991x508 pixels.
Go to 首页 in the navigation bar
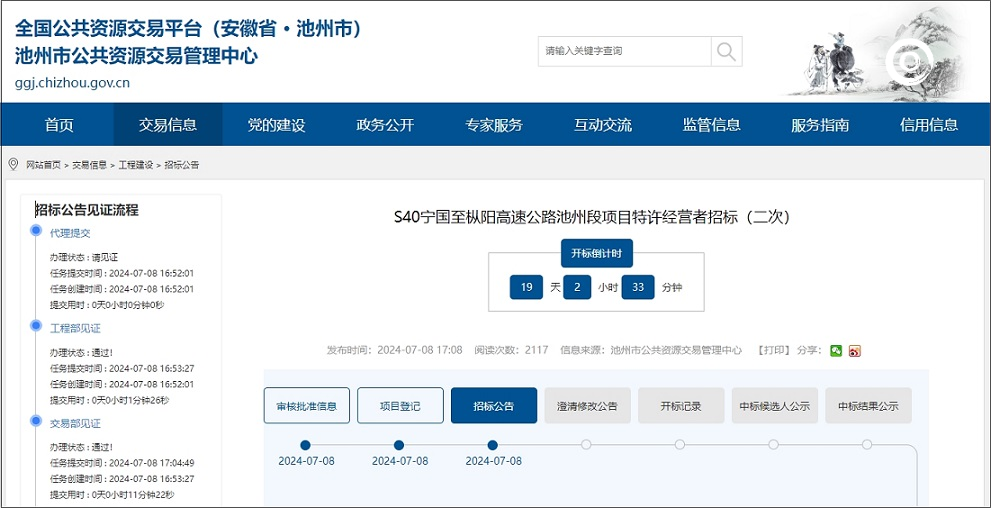(59, 125)
